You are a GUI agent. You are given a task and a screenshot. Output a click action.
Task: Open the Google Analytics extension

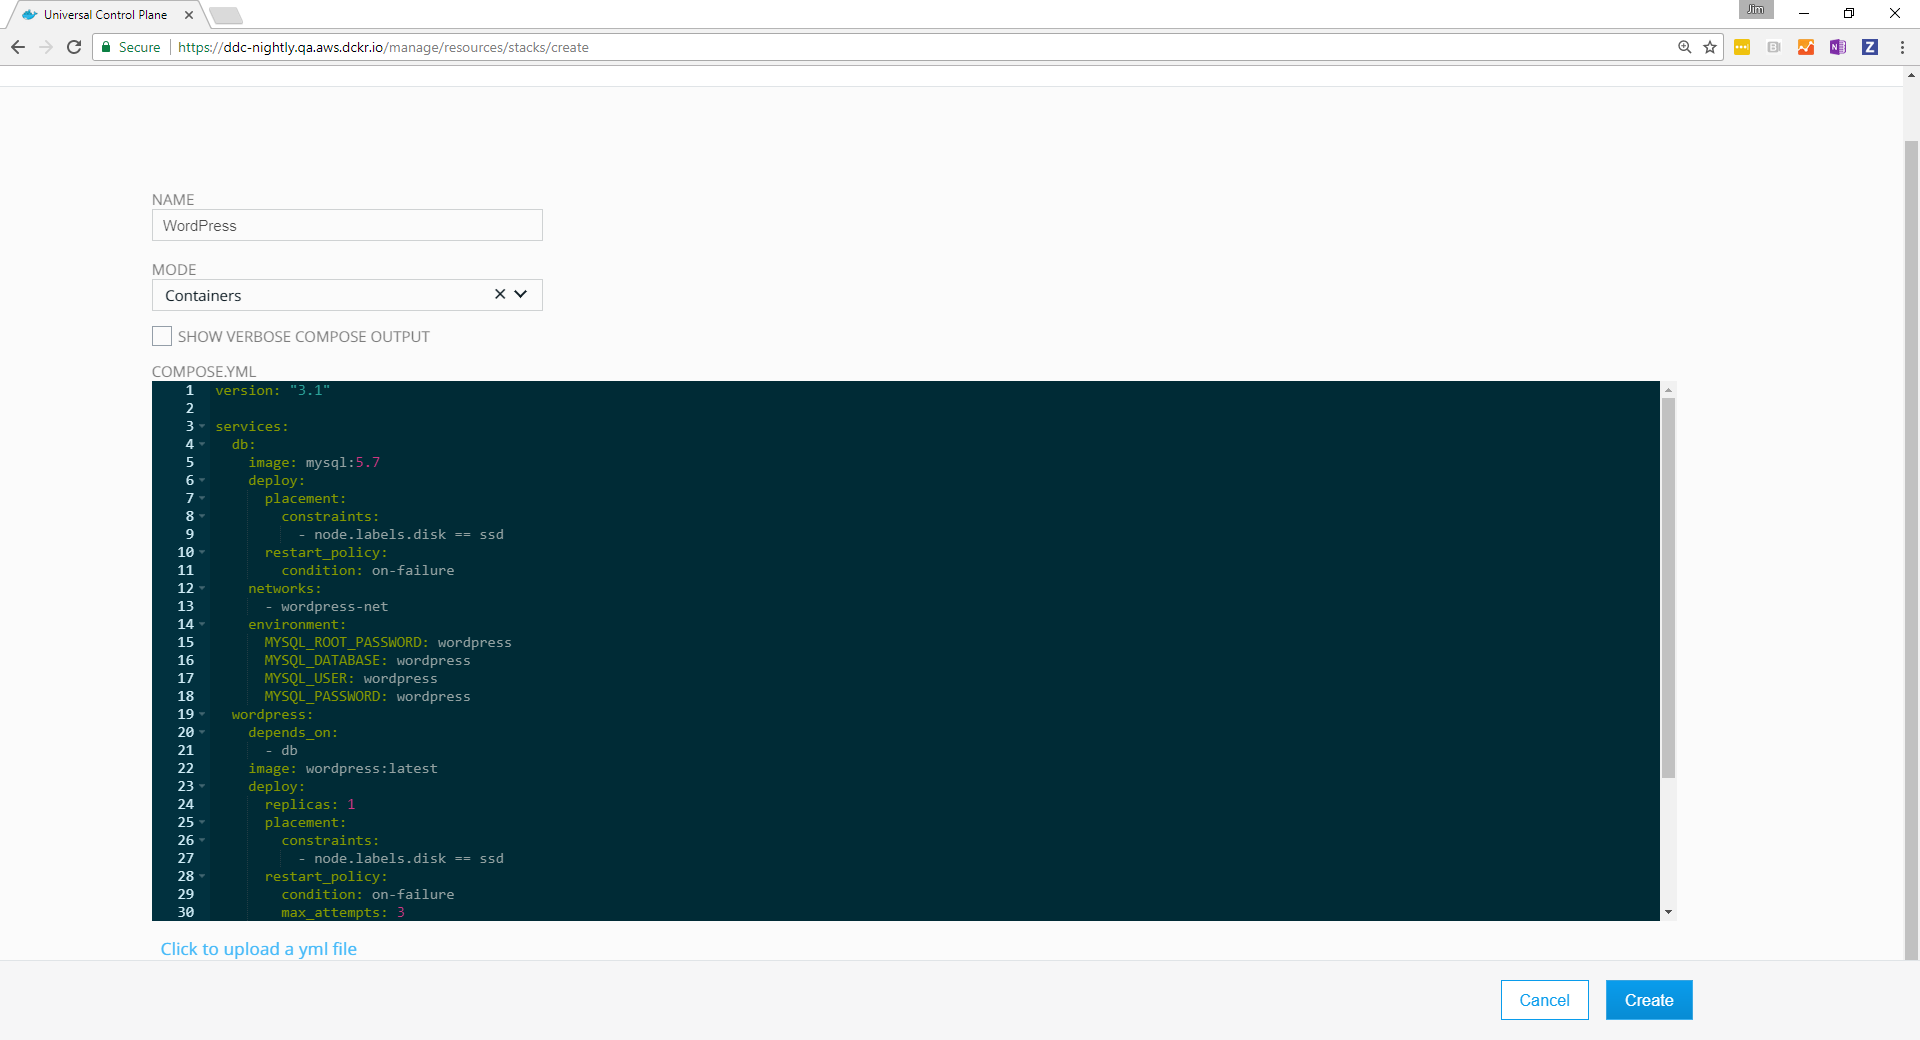pyautogui.click(x=1805, y=47)
